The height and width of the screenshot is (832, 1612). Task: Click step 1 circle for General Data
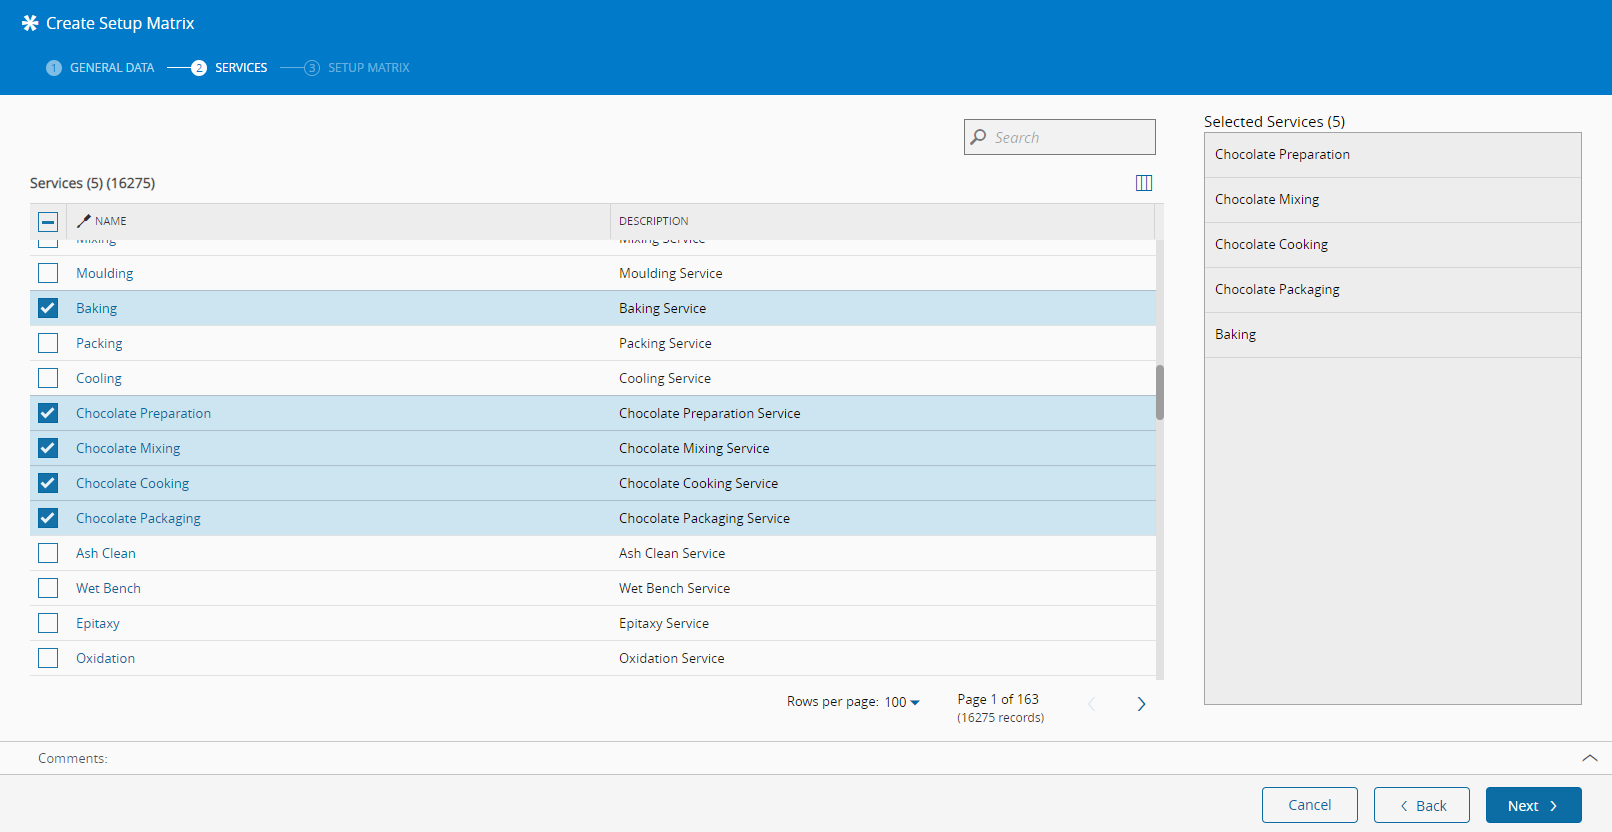54,68
